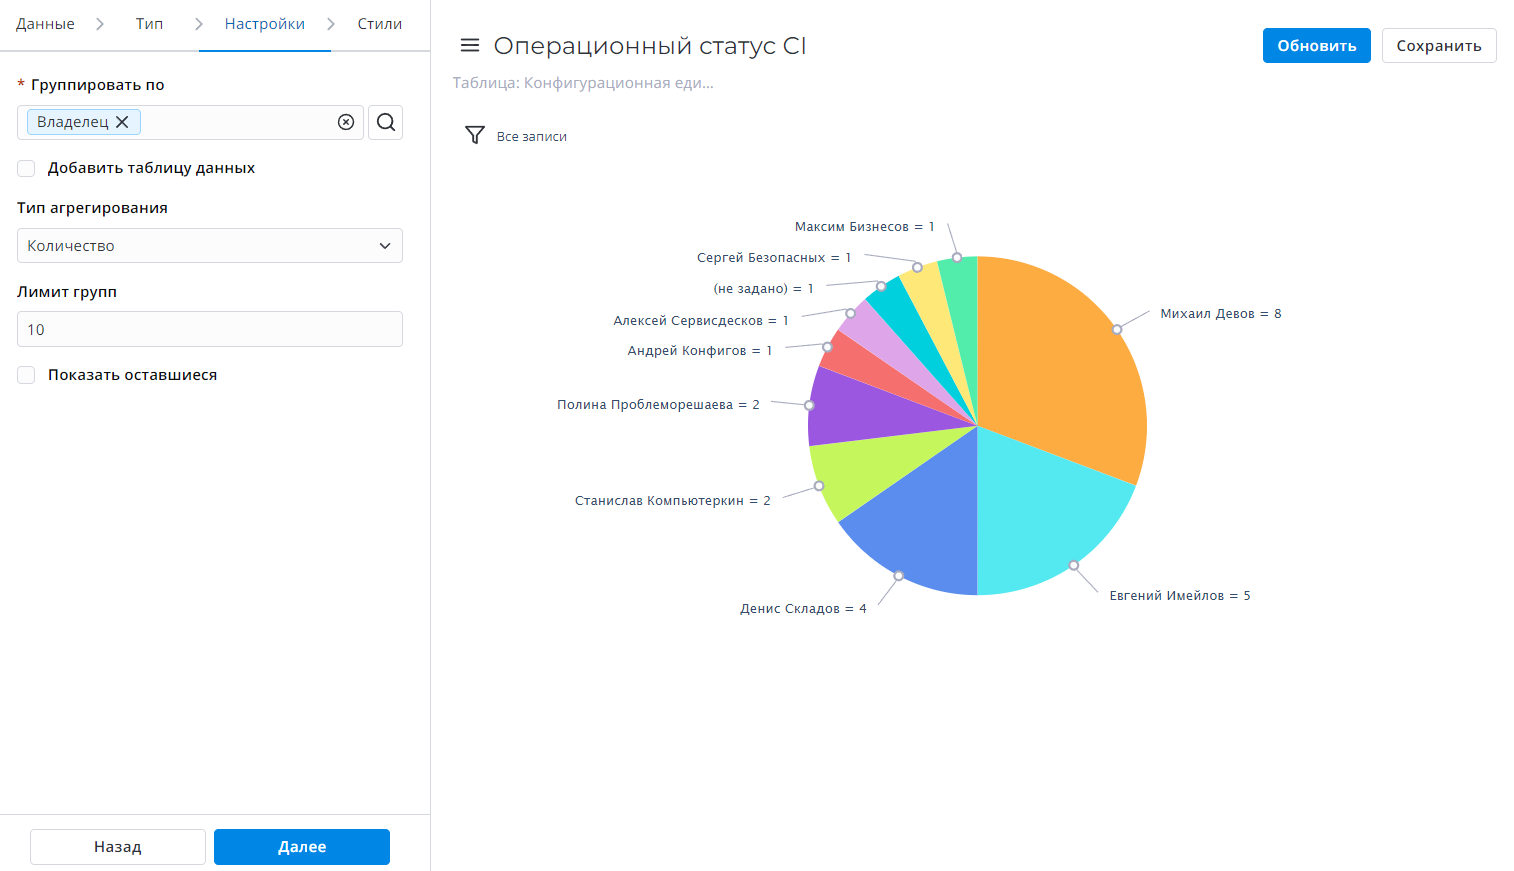
Task: Open the Стили step tab
Action: click(x=379, y=24)
